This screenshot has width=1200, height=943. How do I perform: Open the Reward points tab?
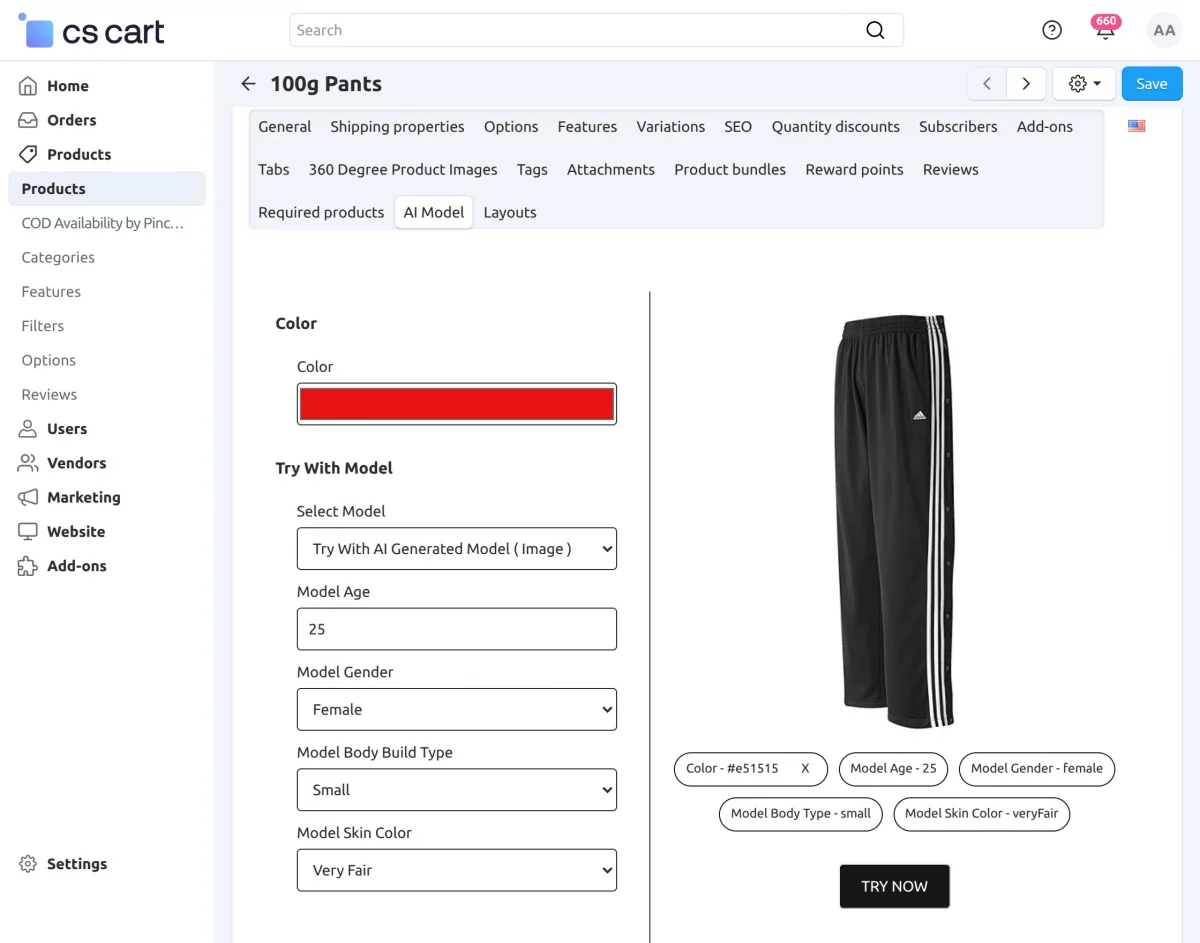pyautogui.click(x=854, y=170)
